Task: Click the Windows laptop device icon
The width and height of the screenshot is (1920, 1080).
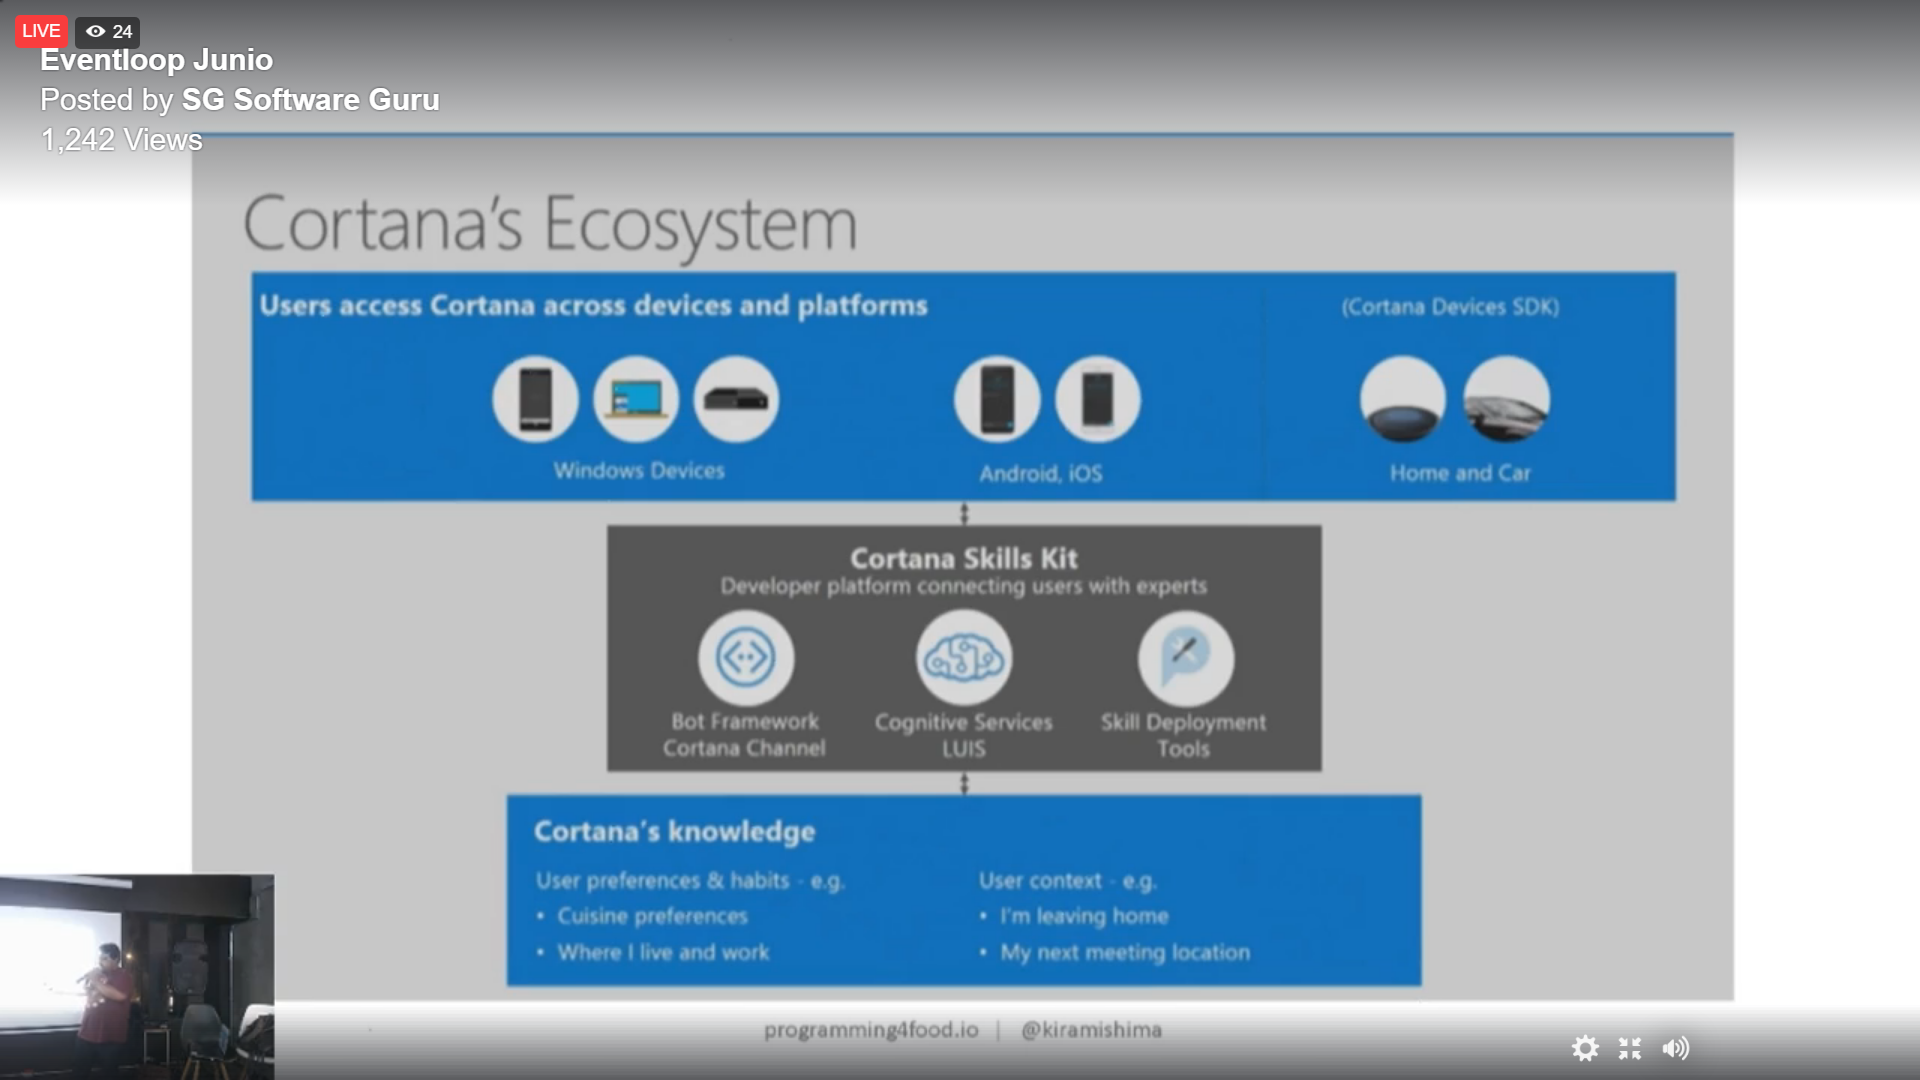Action: tap(636, 399)
